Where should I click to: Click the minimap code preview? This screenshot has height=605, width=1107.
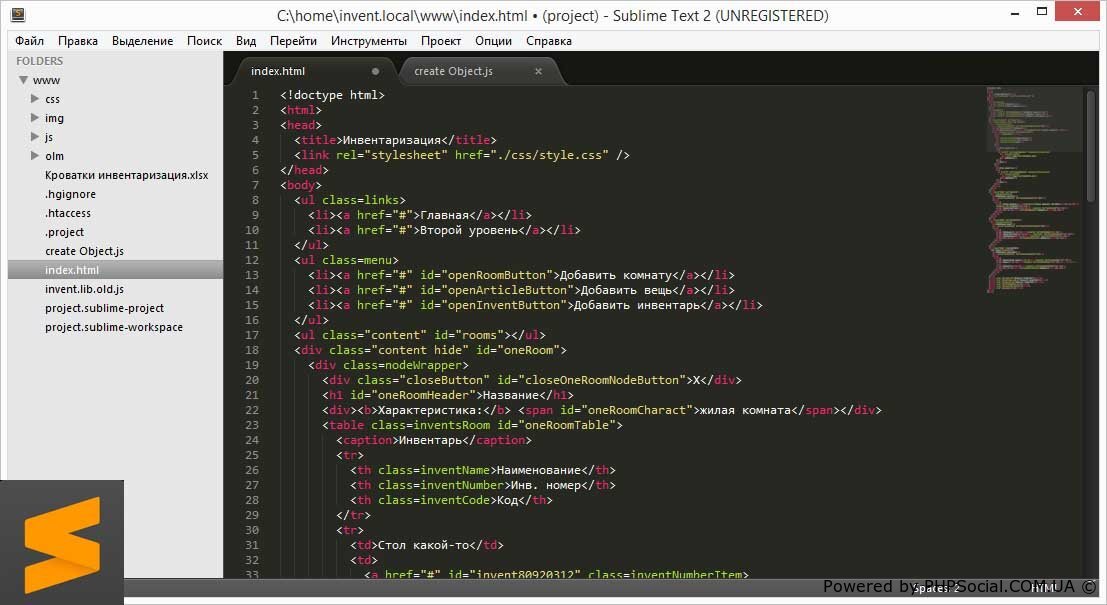pyautogui.click(x=1033, y=190)
